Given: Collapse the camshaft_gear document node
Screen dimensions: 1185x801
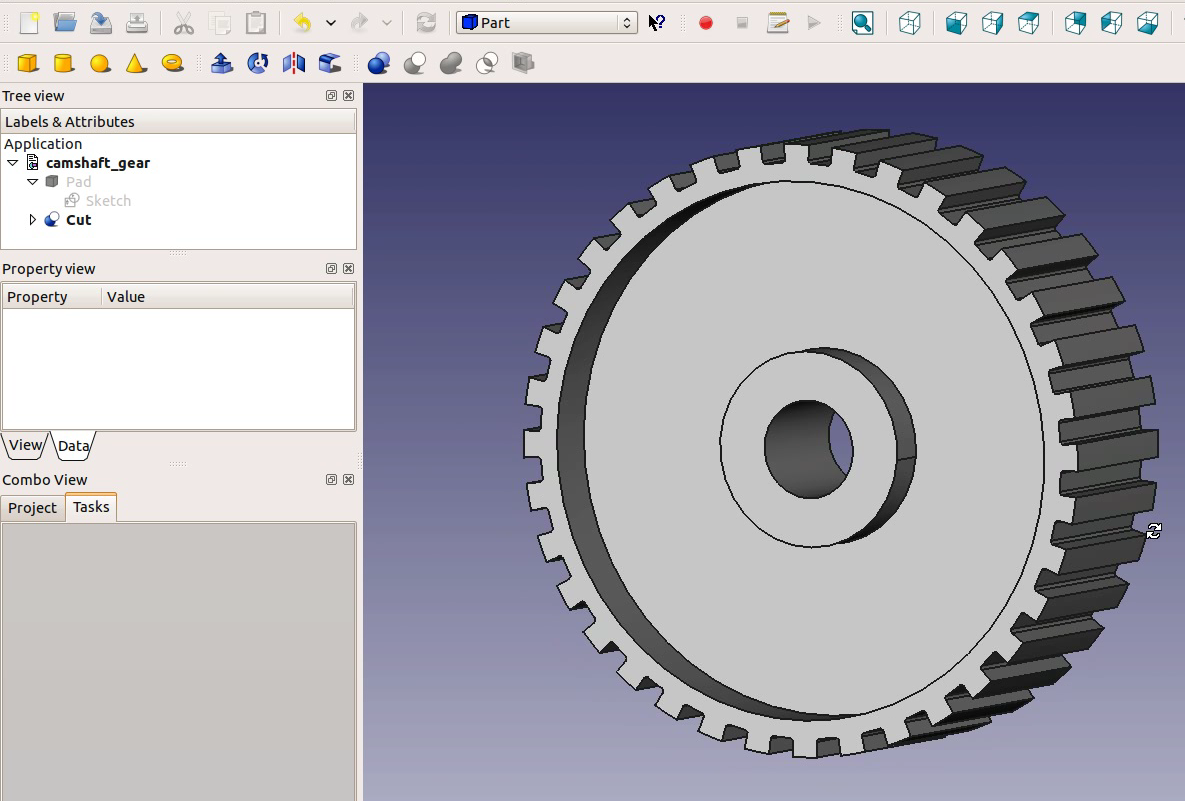Looking at the screenshot, I should (13, 162).
